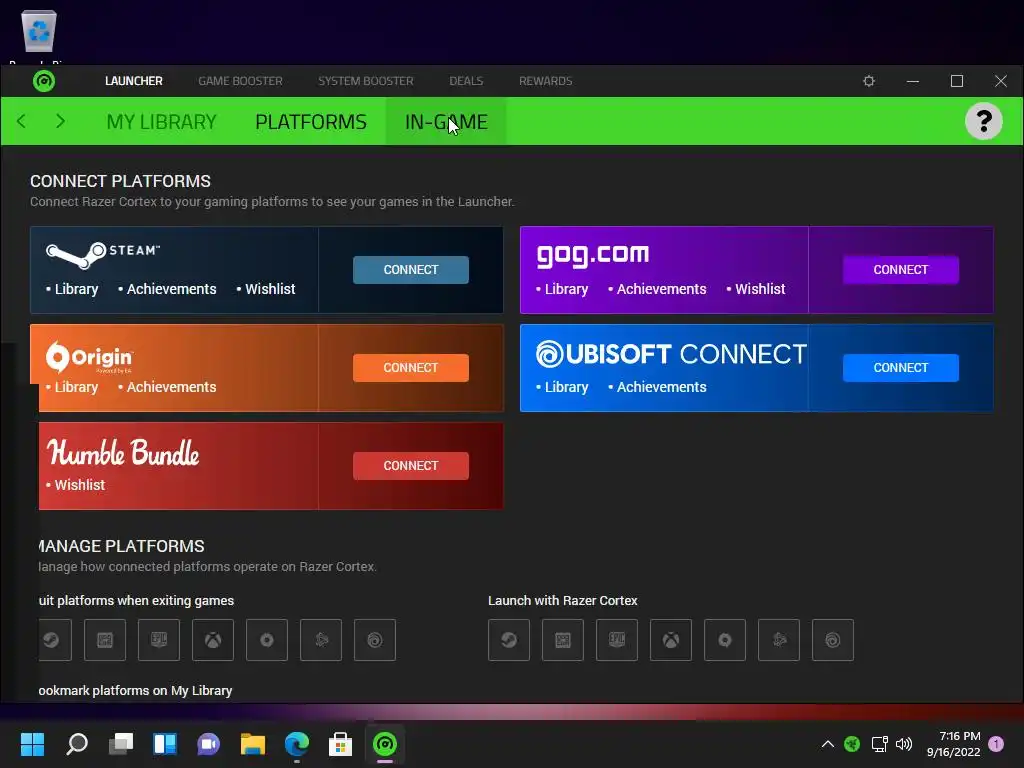Select the PLATFORMS sub-tab

(311, 121)
